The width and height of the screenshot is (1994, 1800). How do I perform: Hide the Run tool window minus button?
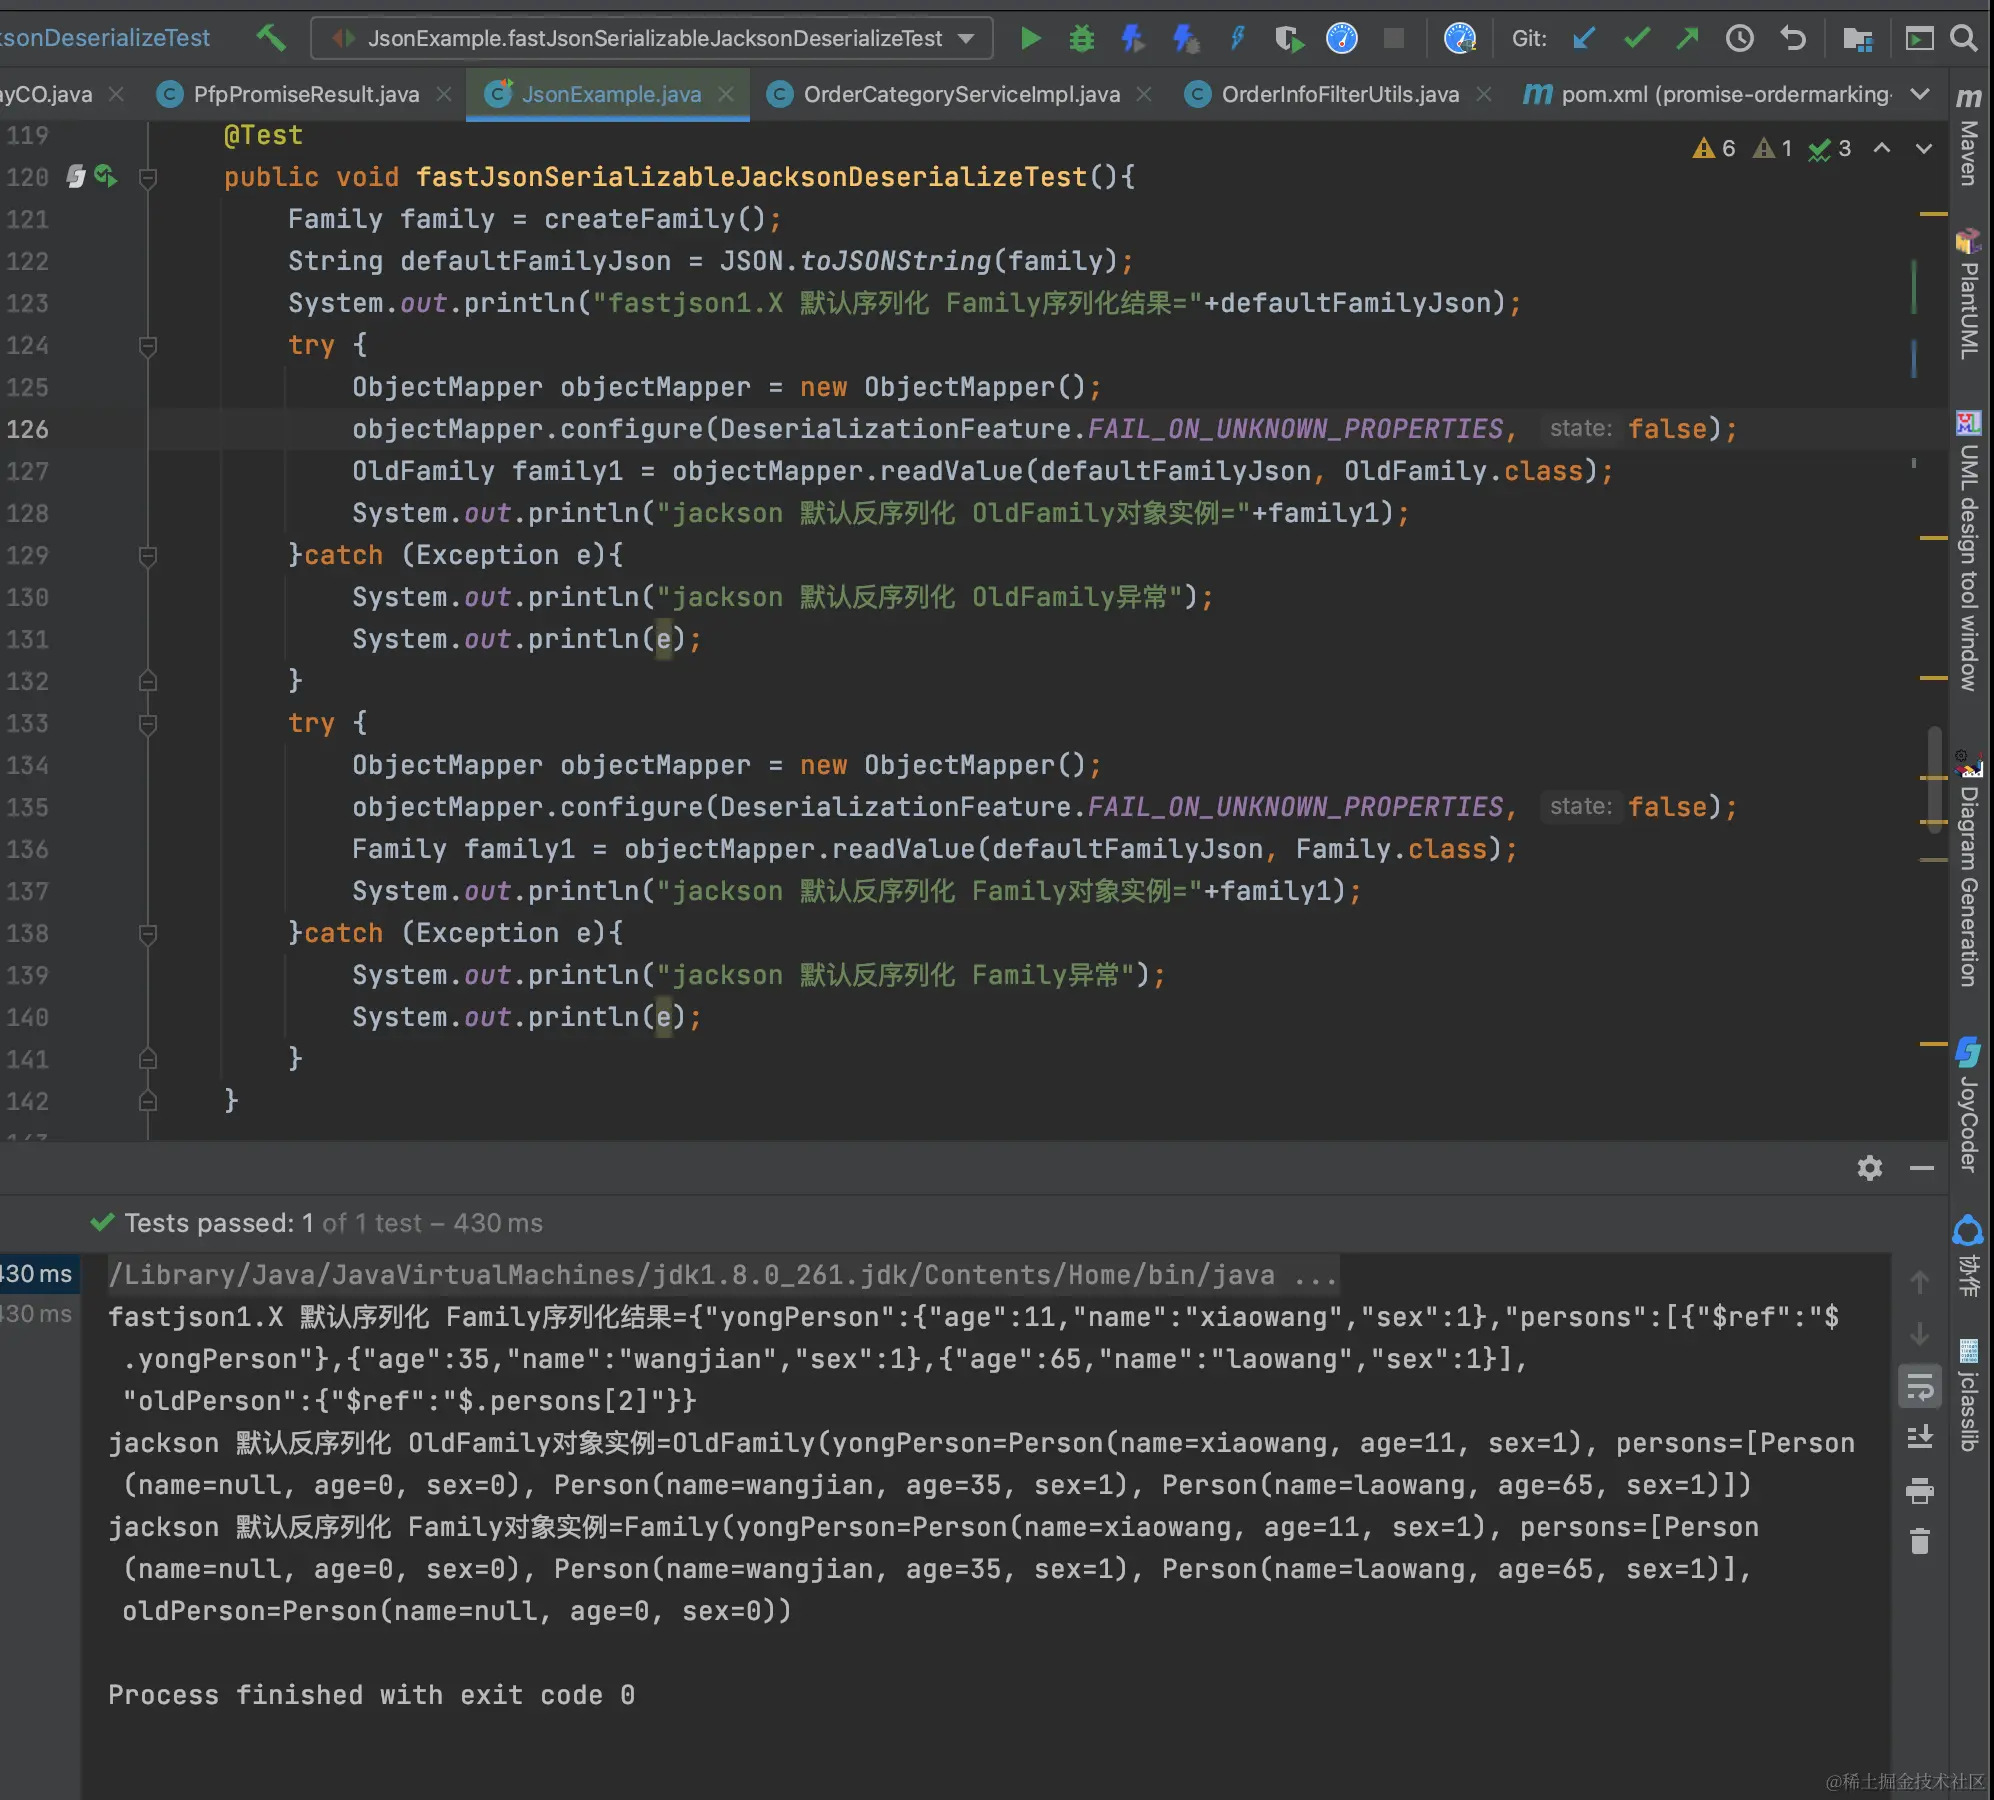tap(1922, 1168)
